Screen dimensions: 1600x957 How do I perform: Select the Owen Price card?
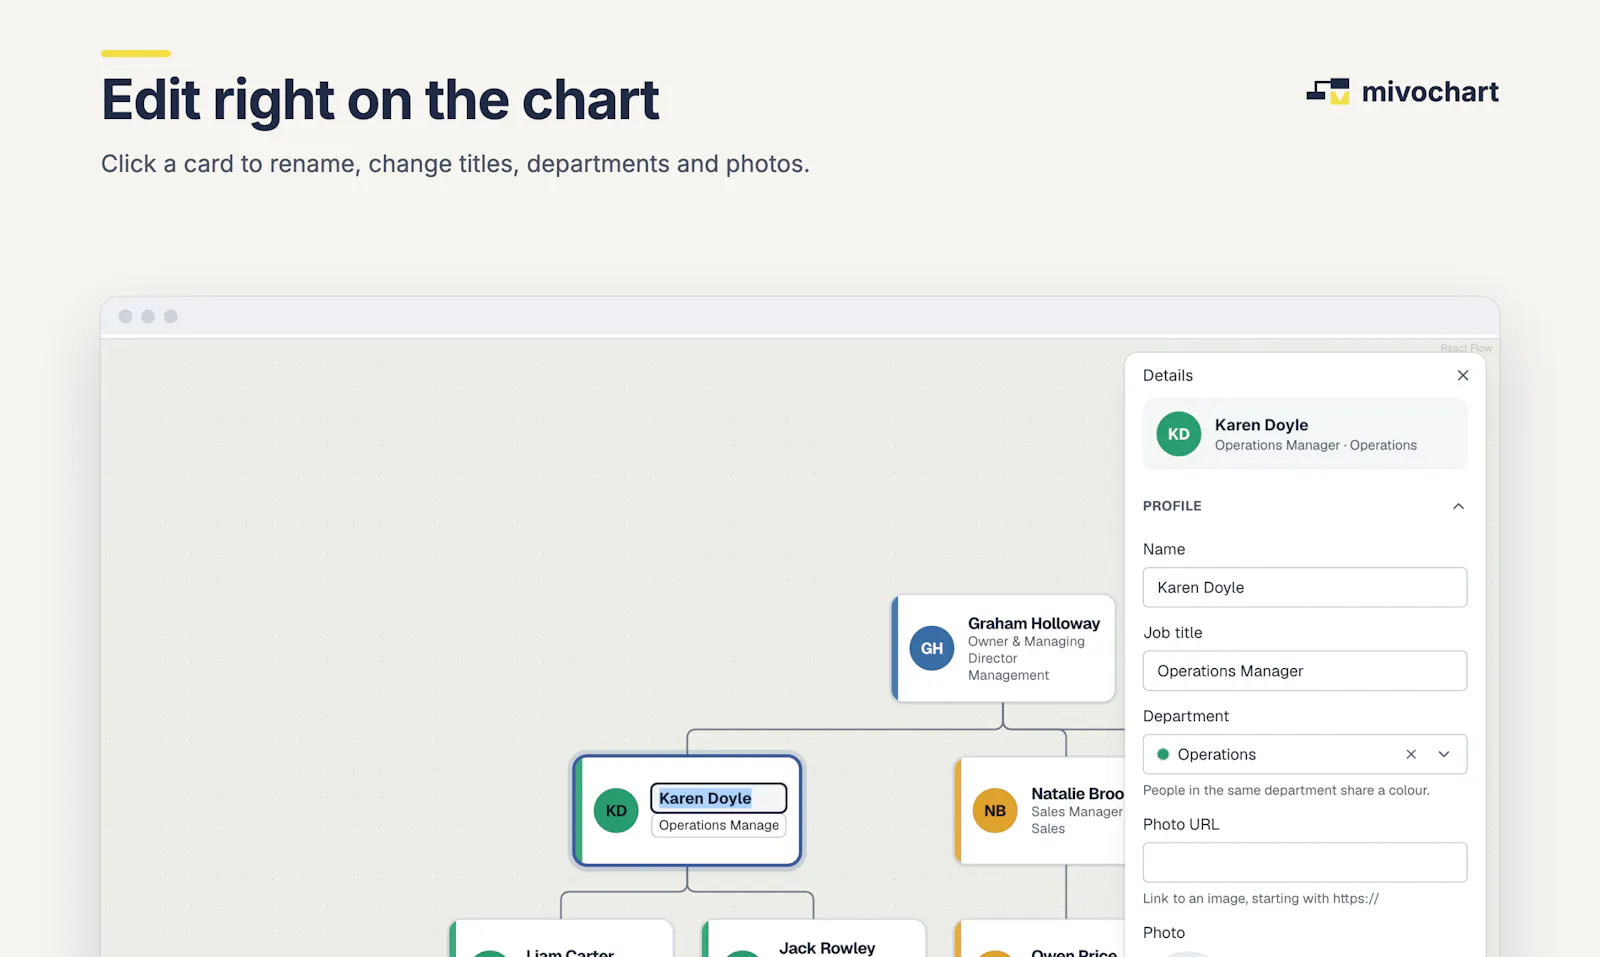(1040, 939)
